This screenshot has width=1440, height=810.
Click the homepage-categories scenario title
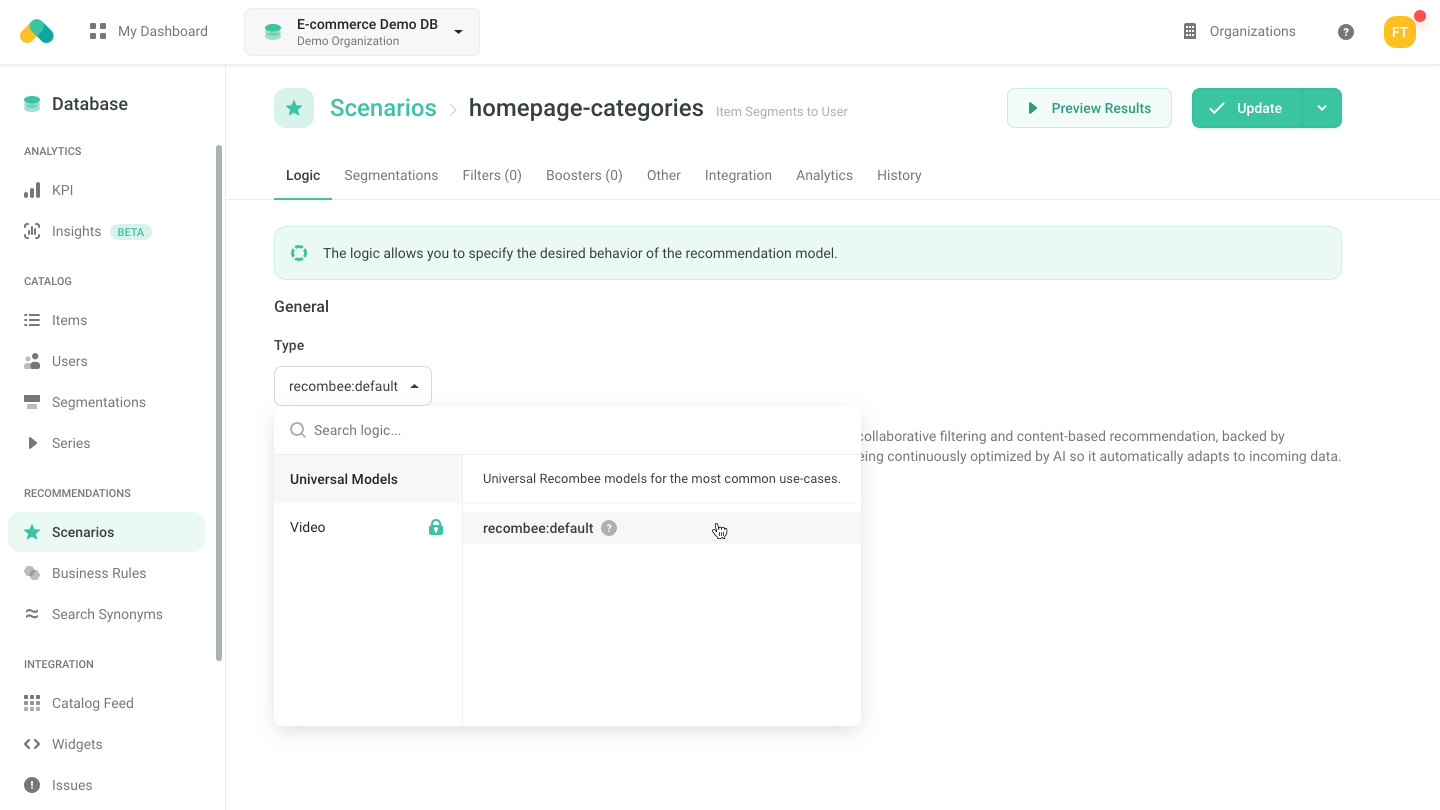pos(586,108)
